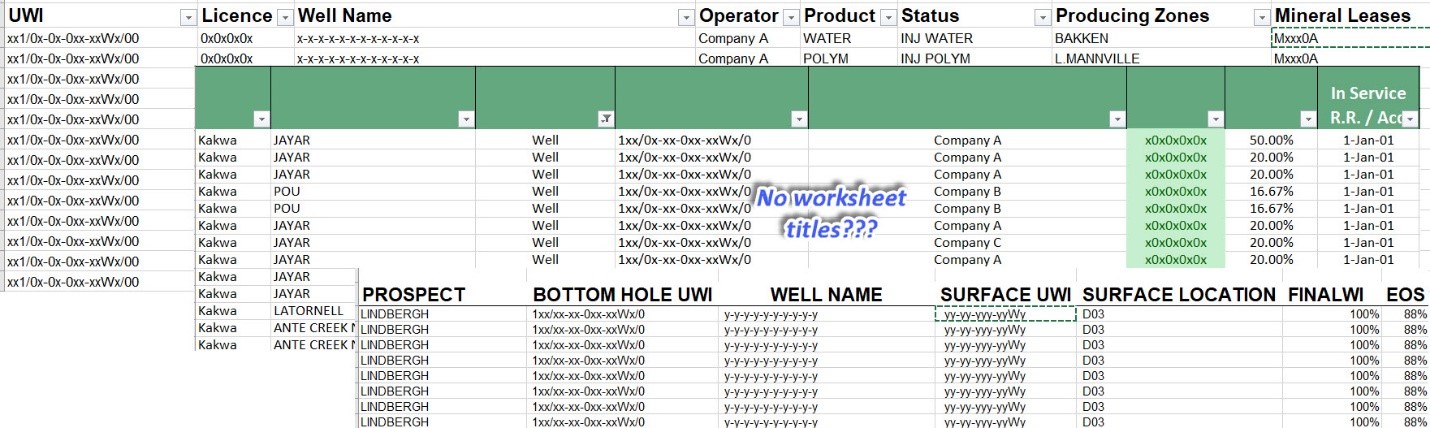Image resolution: width=1430 pixels, height=428 pixels.
Task: Select the LATORNELL cell
Action: [309, 311]
